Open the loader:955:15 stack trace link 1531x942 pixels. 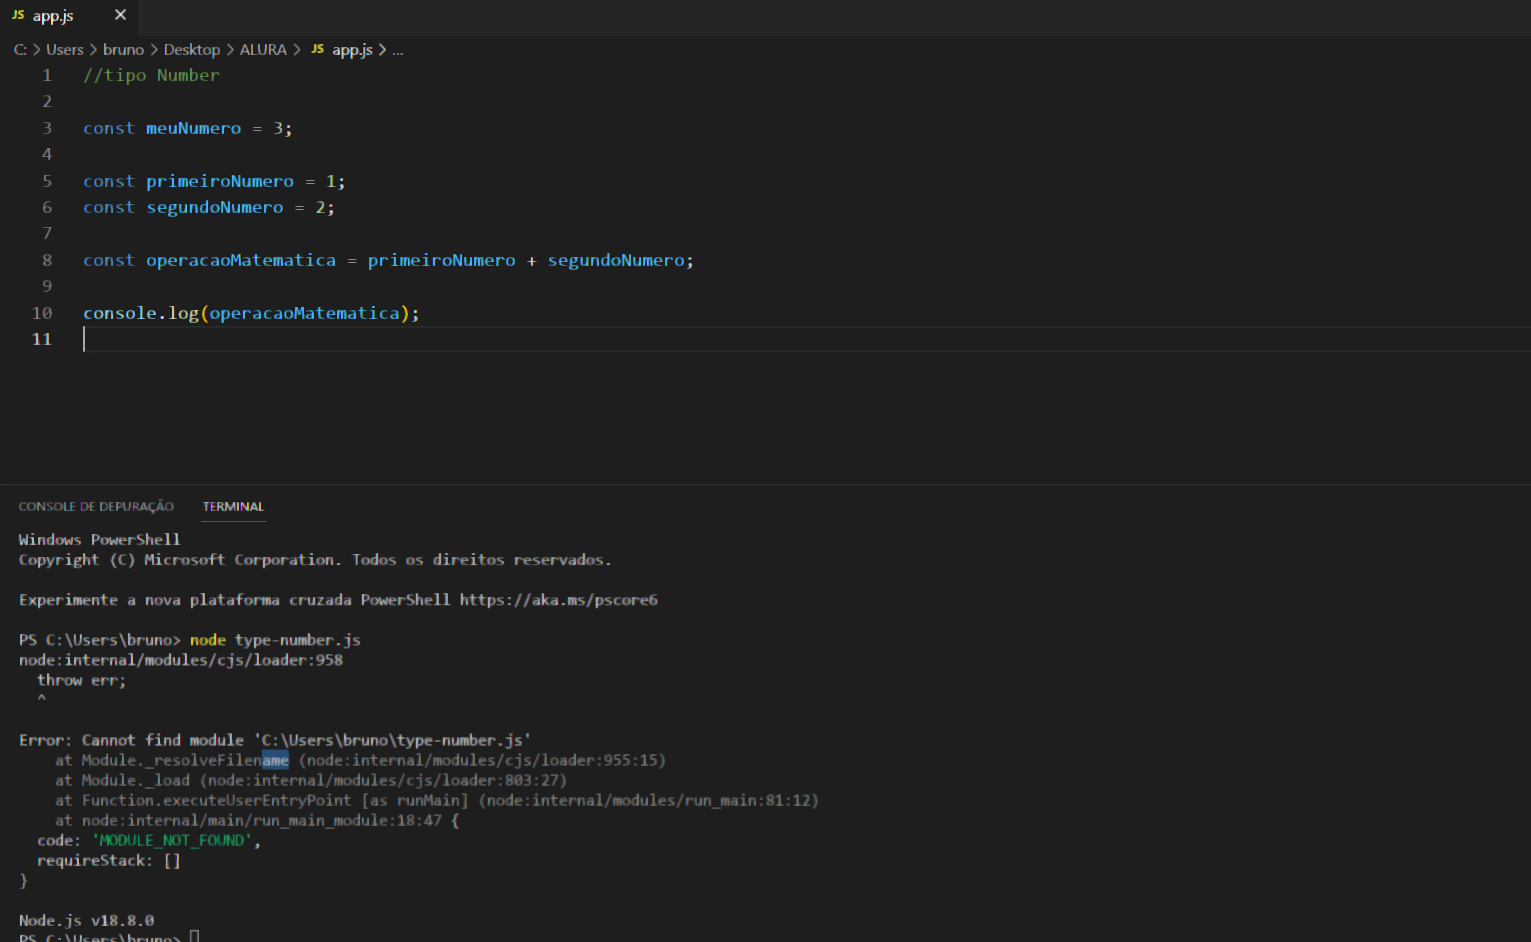482,760
